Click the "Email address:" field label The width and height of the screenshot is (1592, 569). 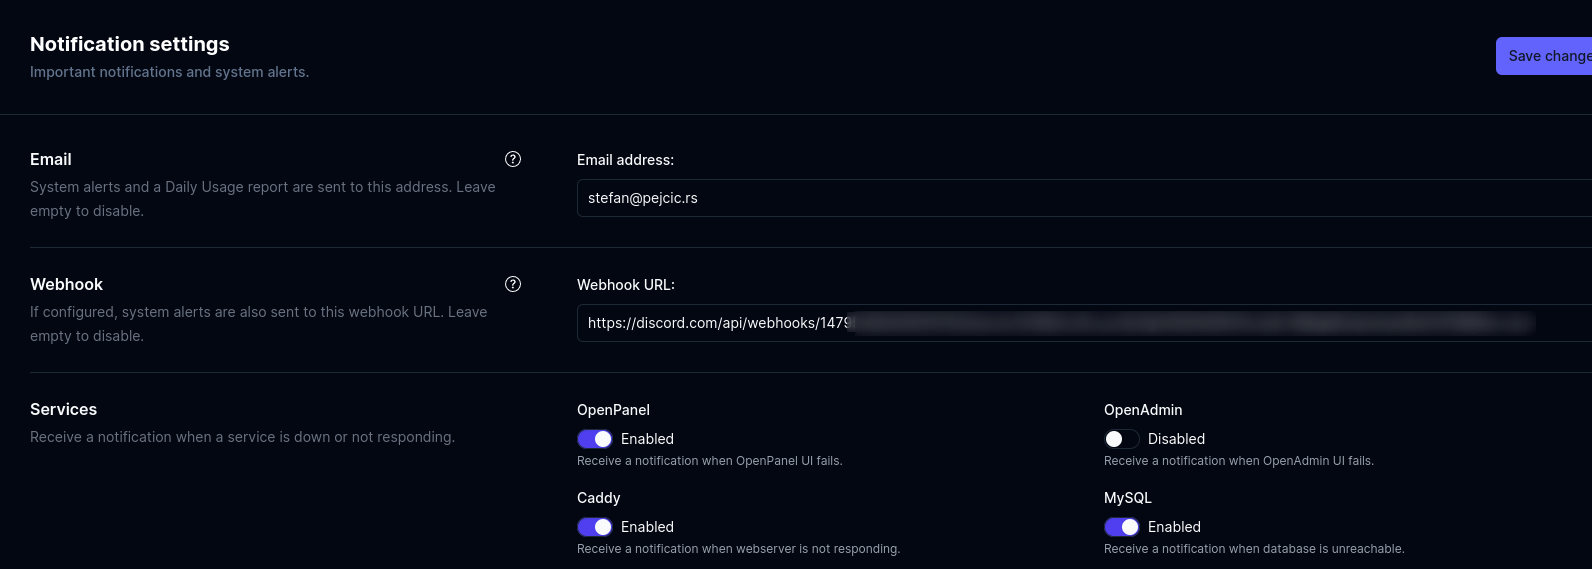[x=625, y=160]
